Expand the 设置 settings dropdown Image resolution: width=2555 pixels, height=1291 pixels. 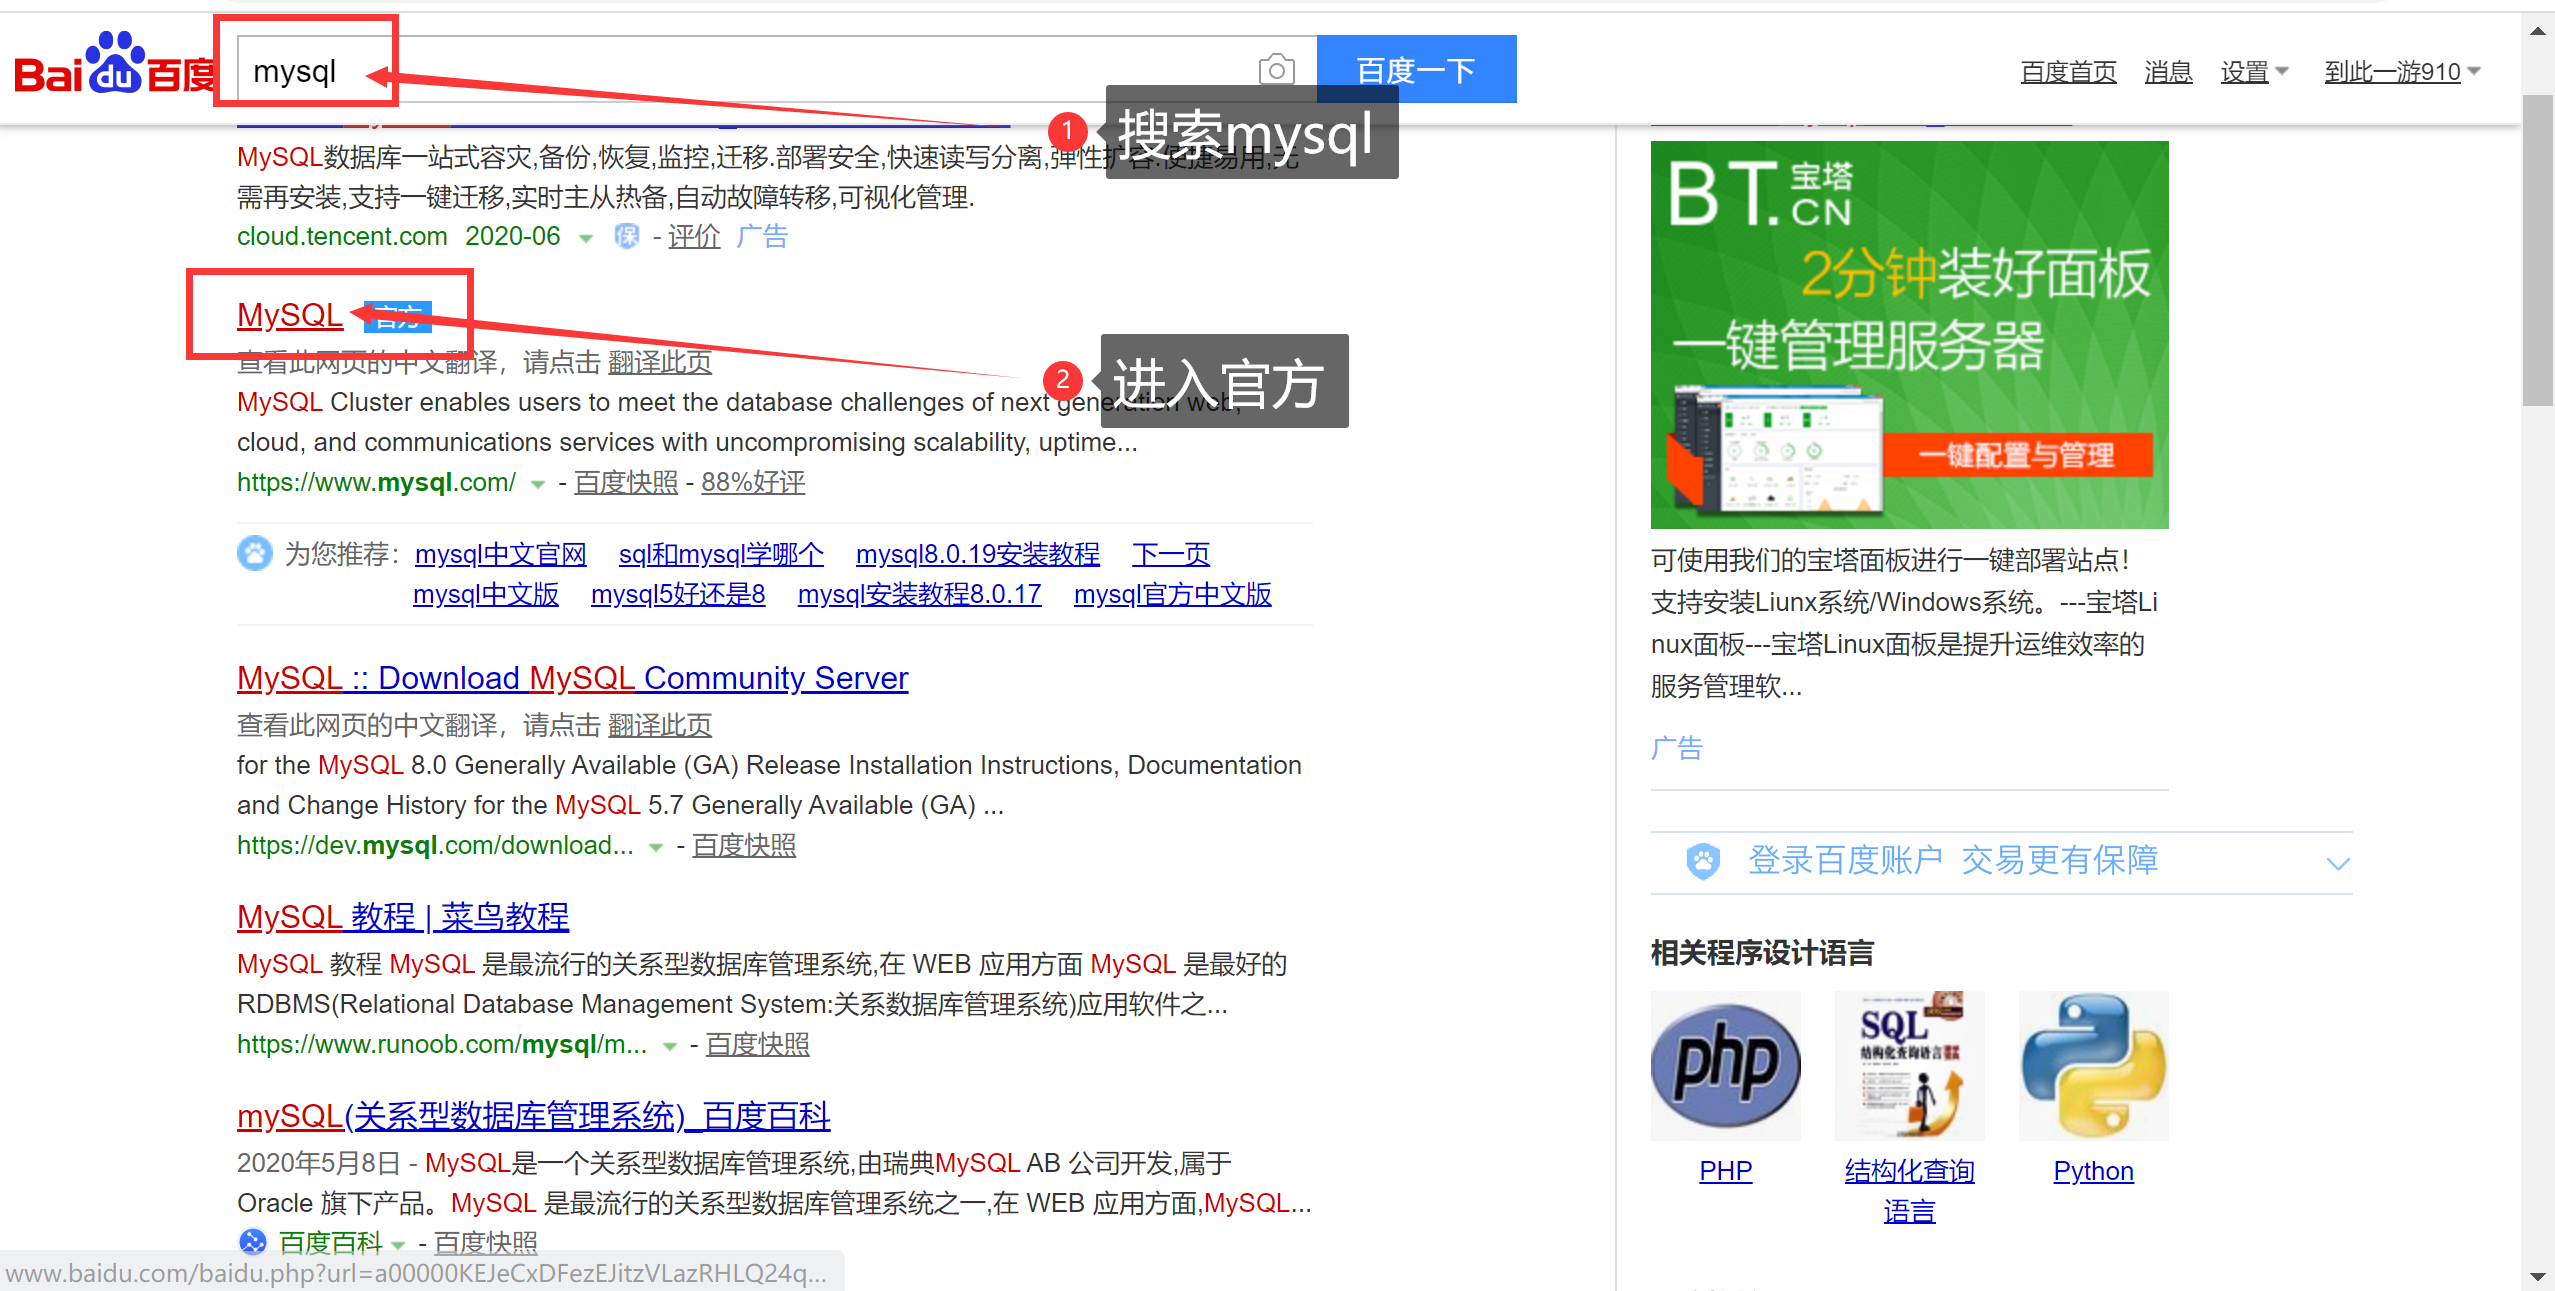pyautogui.click(x=2254, y=72)
